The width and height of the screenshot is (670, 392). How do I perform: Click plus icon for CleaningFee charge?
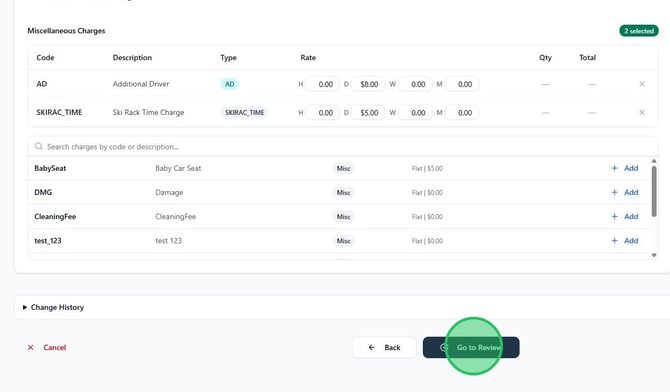click(614, 216)
